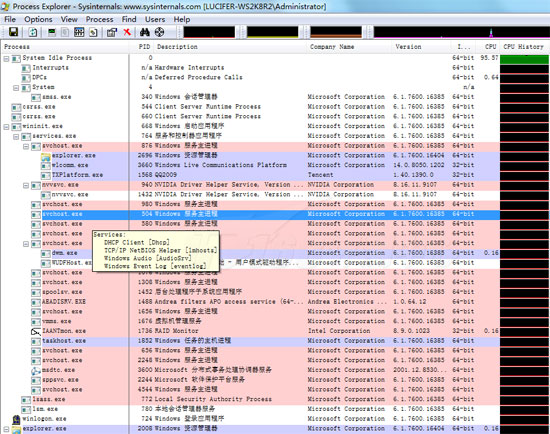
Task: Collapse the wininit.exe tree node
Action: [x=6, y=127]
